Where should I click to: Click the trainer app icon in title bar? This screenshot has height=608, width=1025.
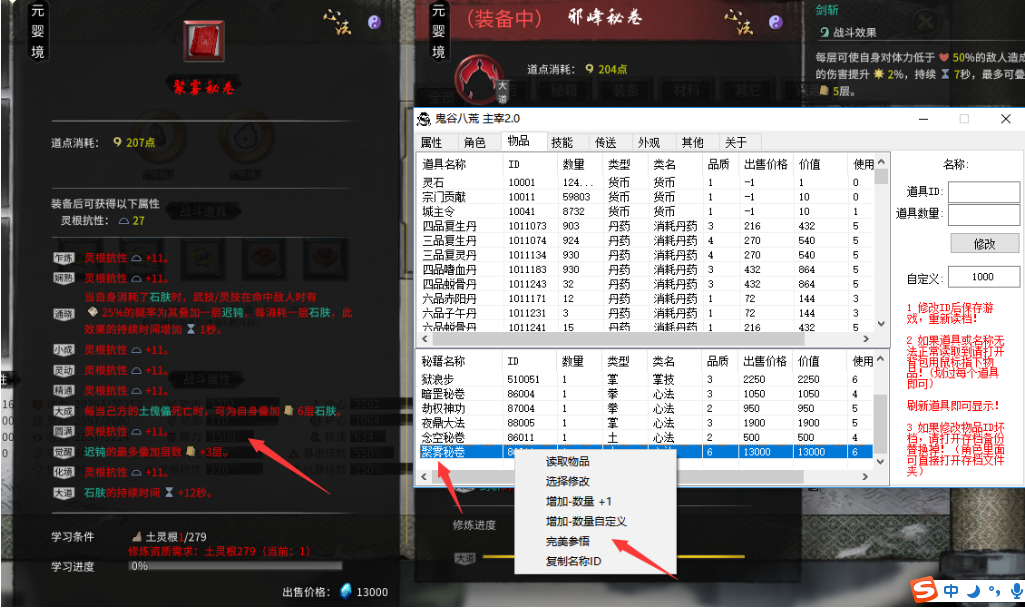(424, 119)
